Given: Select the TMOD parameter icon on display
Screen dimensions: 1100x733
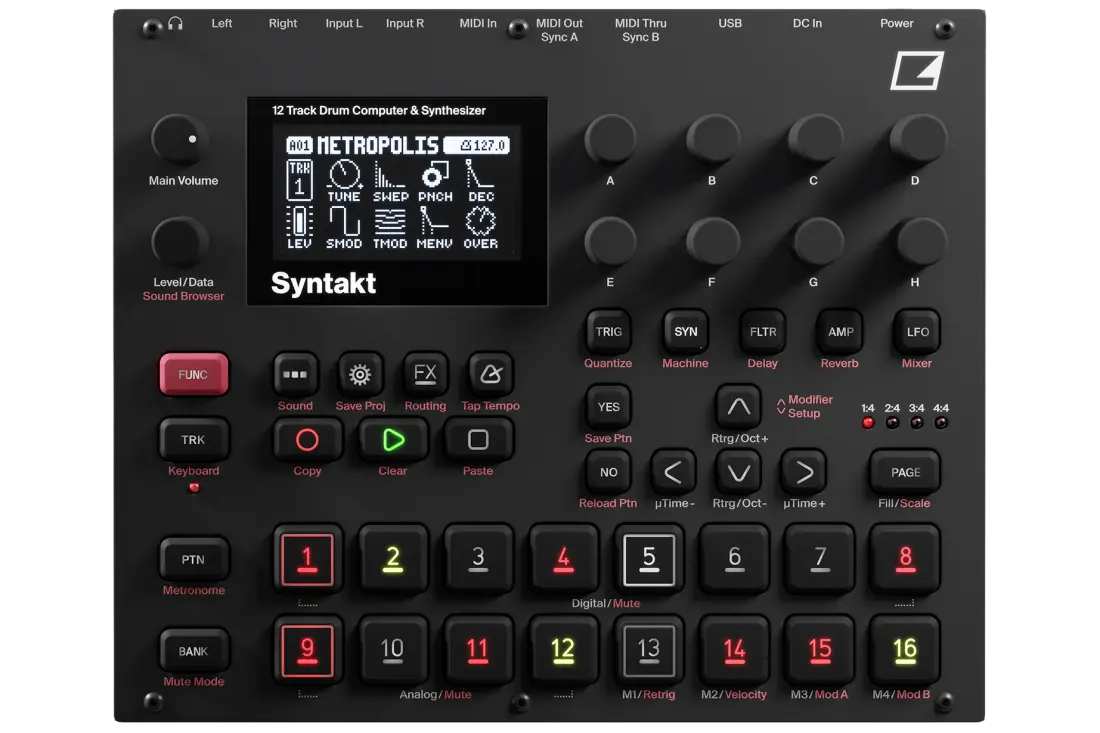Looking at the screenshot, I should tap(390, 227).
